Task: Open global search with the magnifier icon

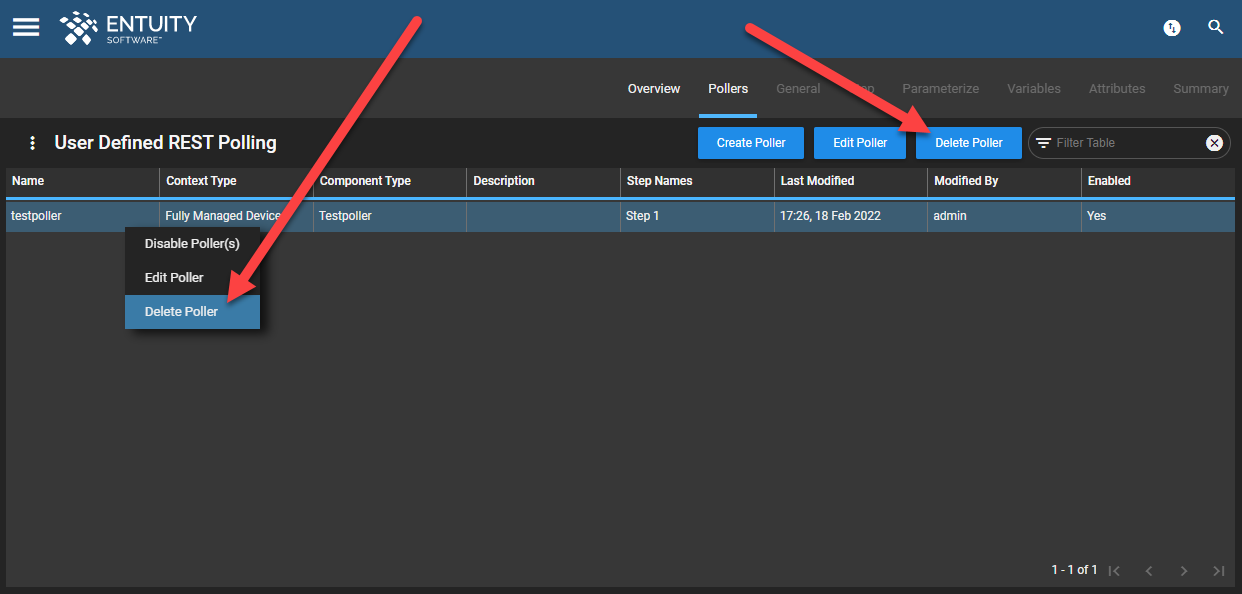Action: 1216,27
